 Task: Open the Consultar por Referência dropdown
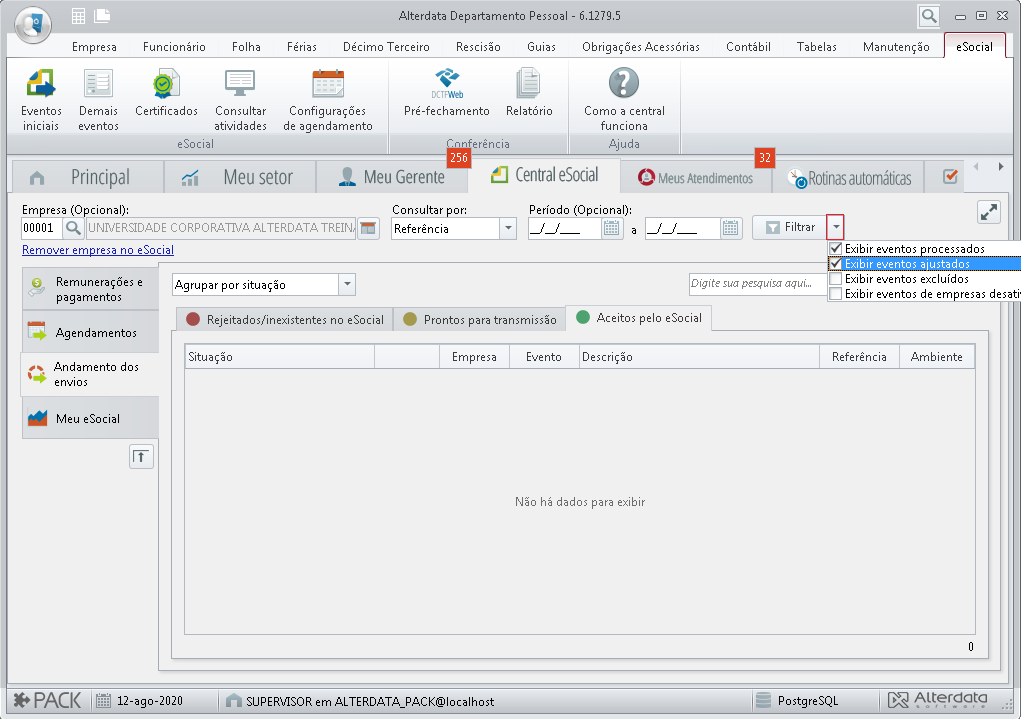(508, 229)
